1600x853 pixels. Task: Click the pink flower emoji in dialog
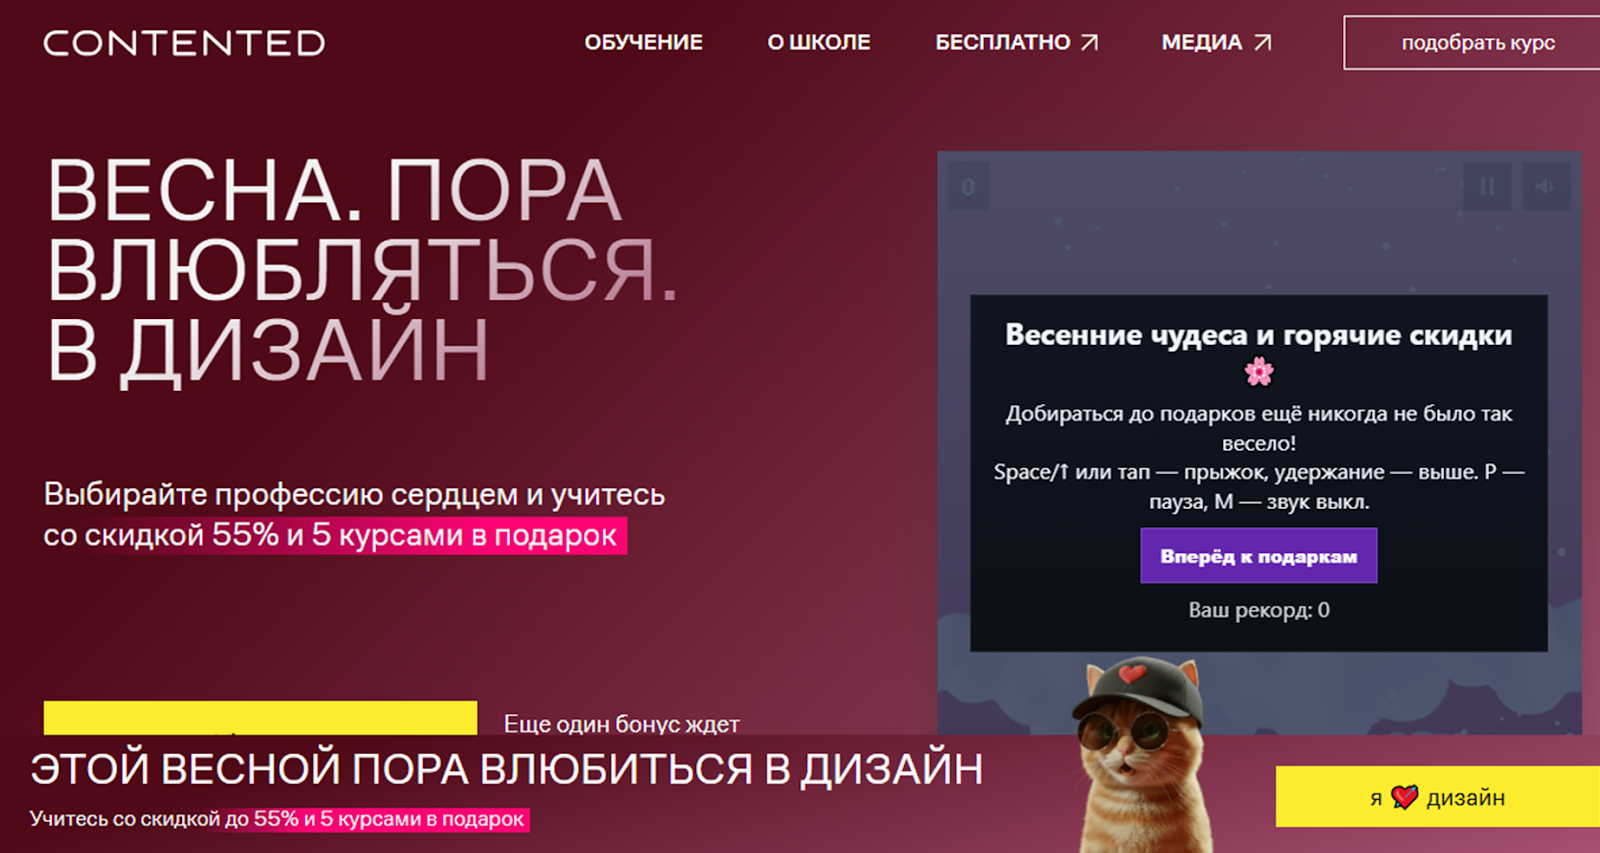[x=1259, y=372]
